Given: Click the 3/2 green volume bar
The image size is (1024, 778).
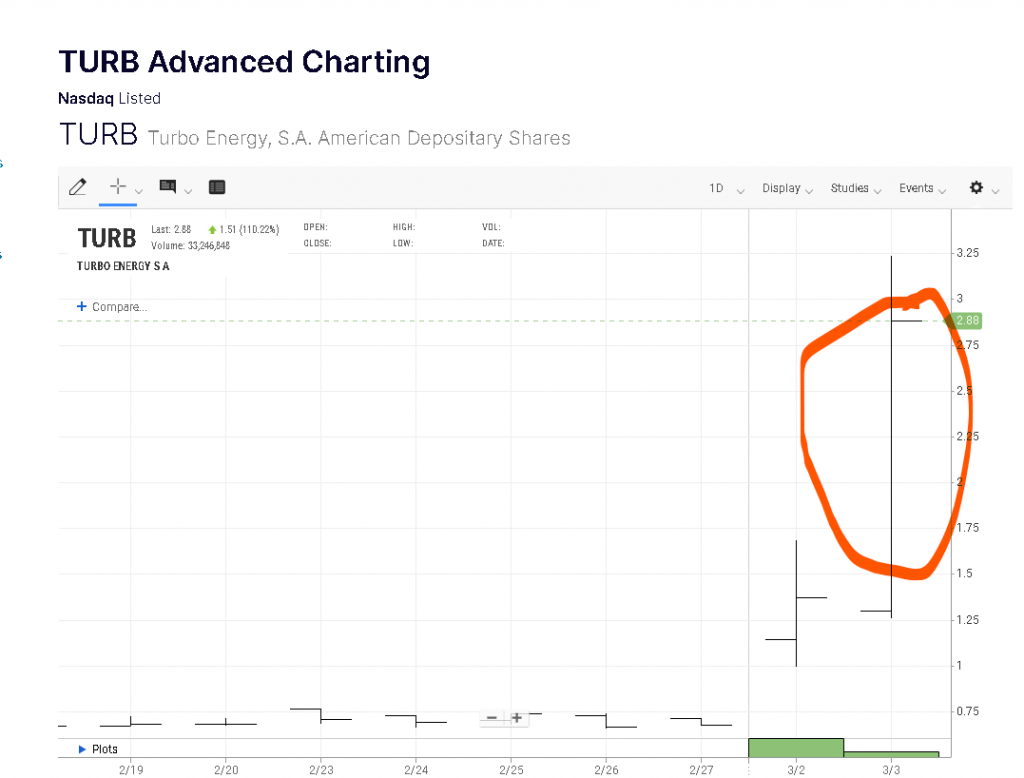Looking at the screenshot, I should pyautogui.click(x=796, y=748).
